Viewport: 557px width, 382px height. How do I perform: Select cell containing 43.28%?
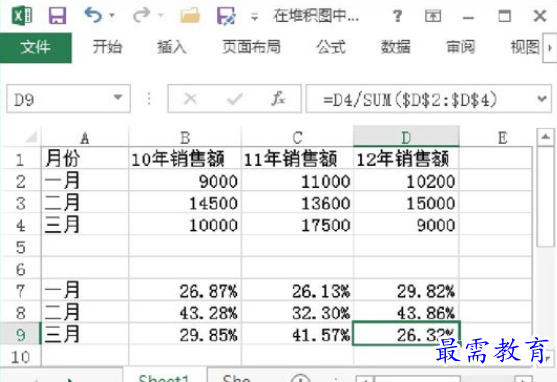pyautogui.click(x=185, y=312)
